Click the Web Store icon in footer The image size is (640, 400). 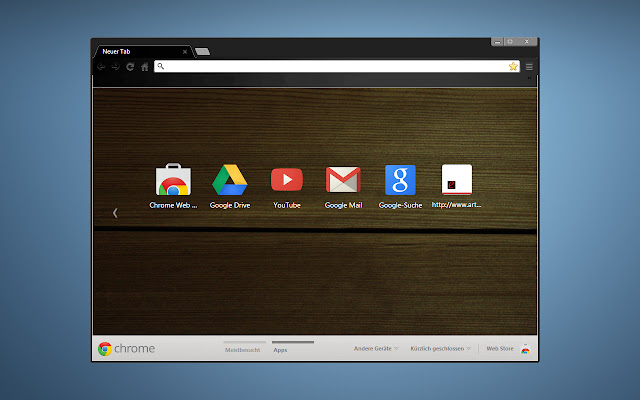525,349
